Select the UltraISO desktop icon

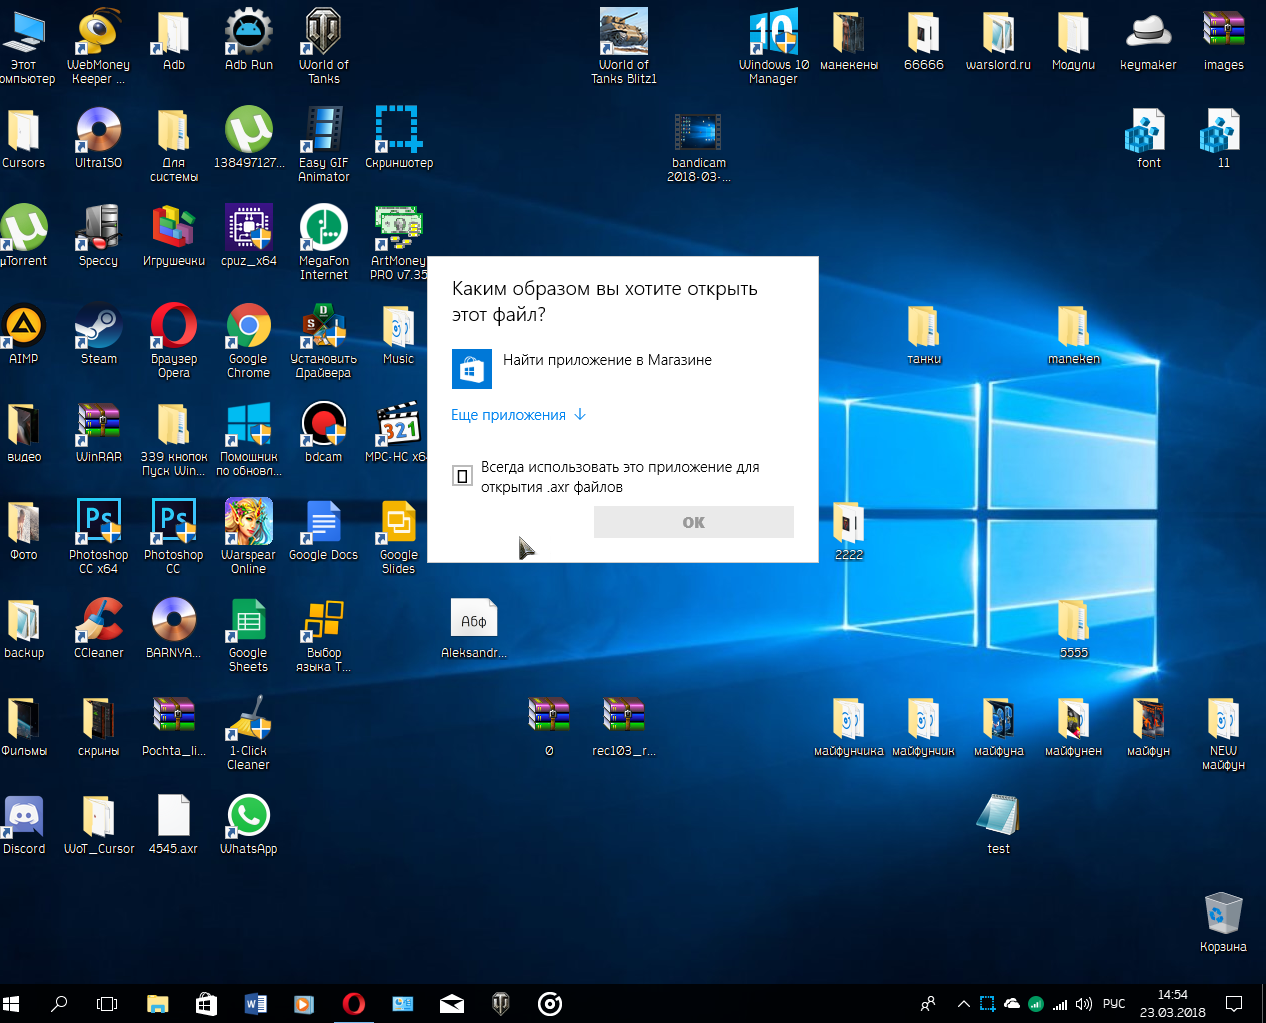click(x=98, y=138)
